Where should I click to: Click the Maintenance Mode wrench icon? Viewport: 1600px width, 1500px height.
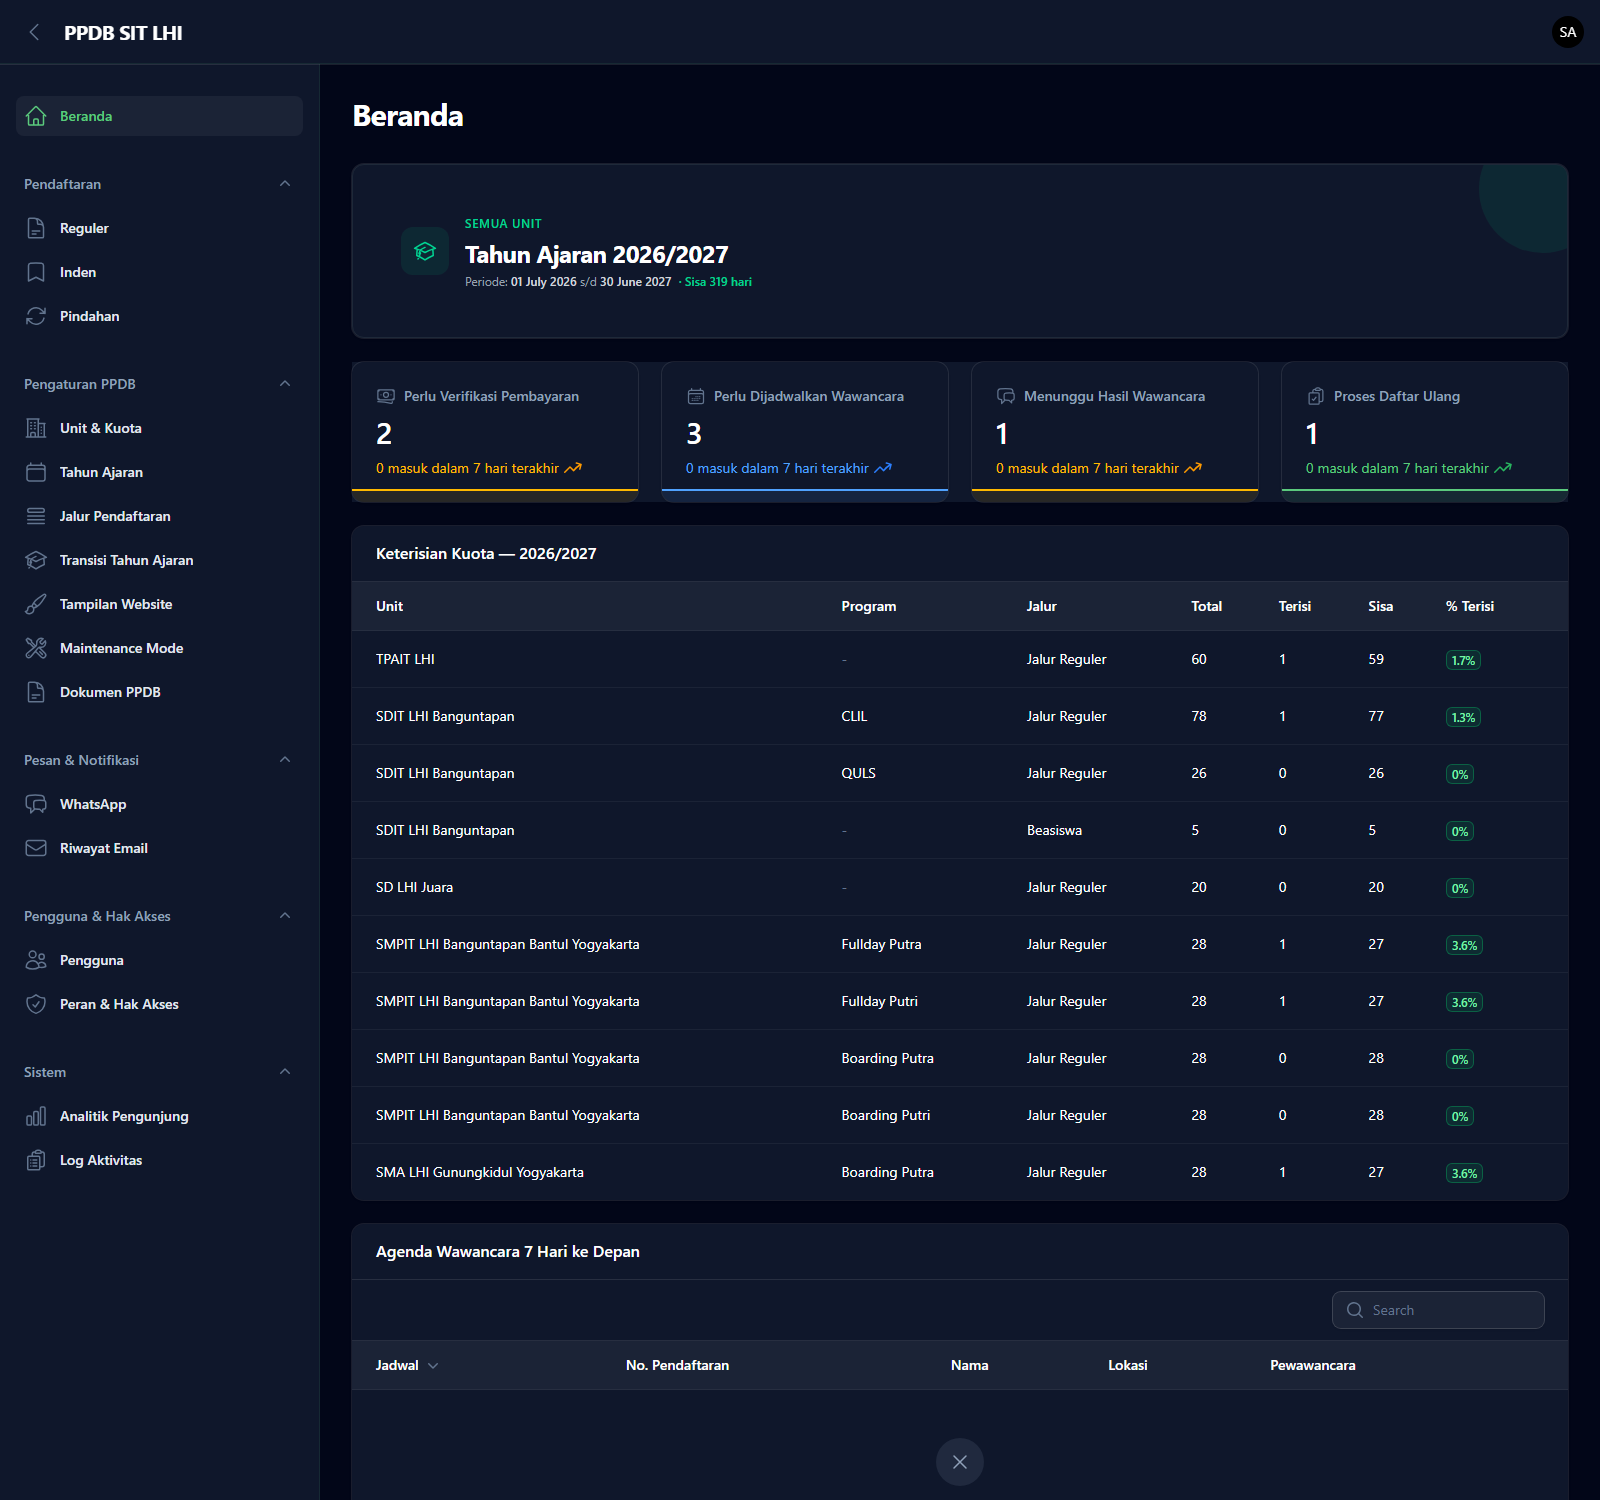coord(36,648)
